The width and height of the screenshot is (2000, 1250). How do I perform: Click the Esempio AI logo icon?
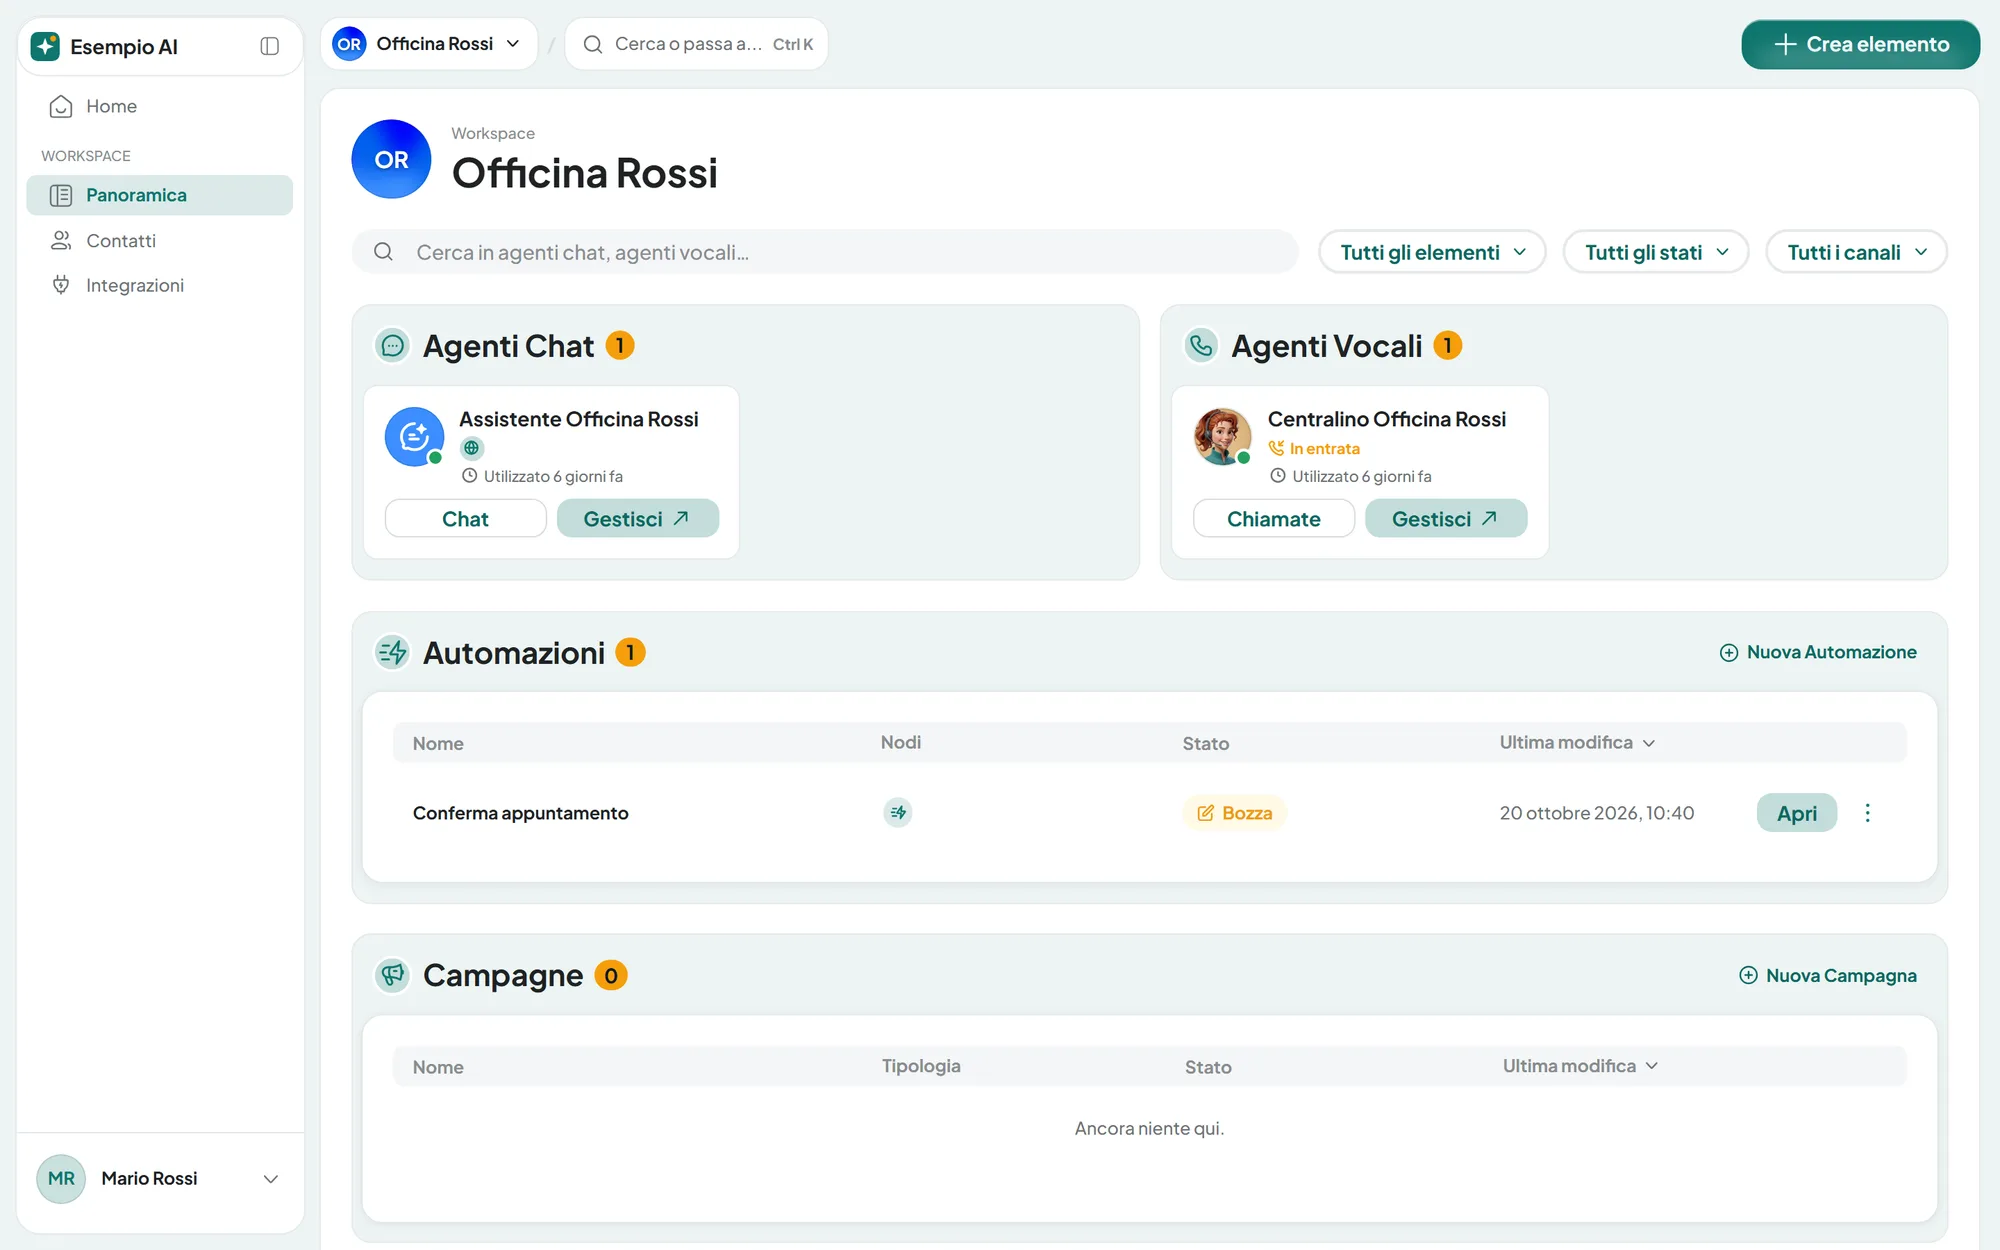click(x=45, y=46)
